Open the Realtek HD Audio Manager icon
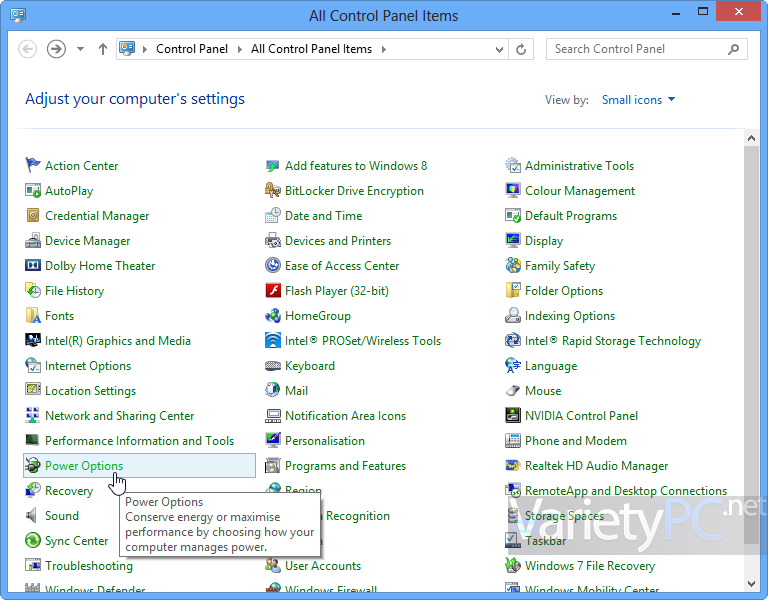 [x=513, y=466]
